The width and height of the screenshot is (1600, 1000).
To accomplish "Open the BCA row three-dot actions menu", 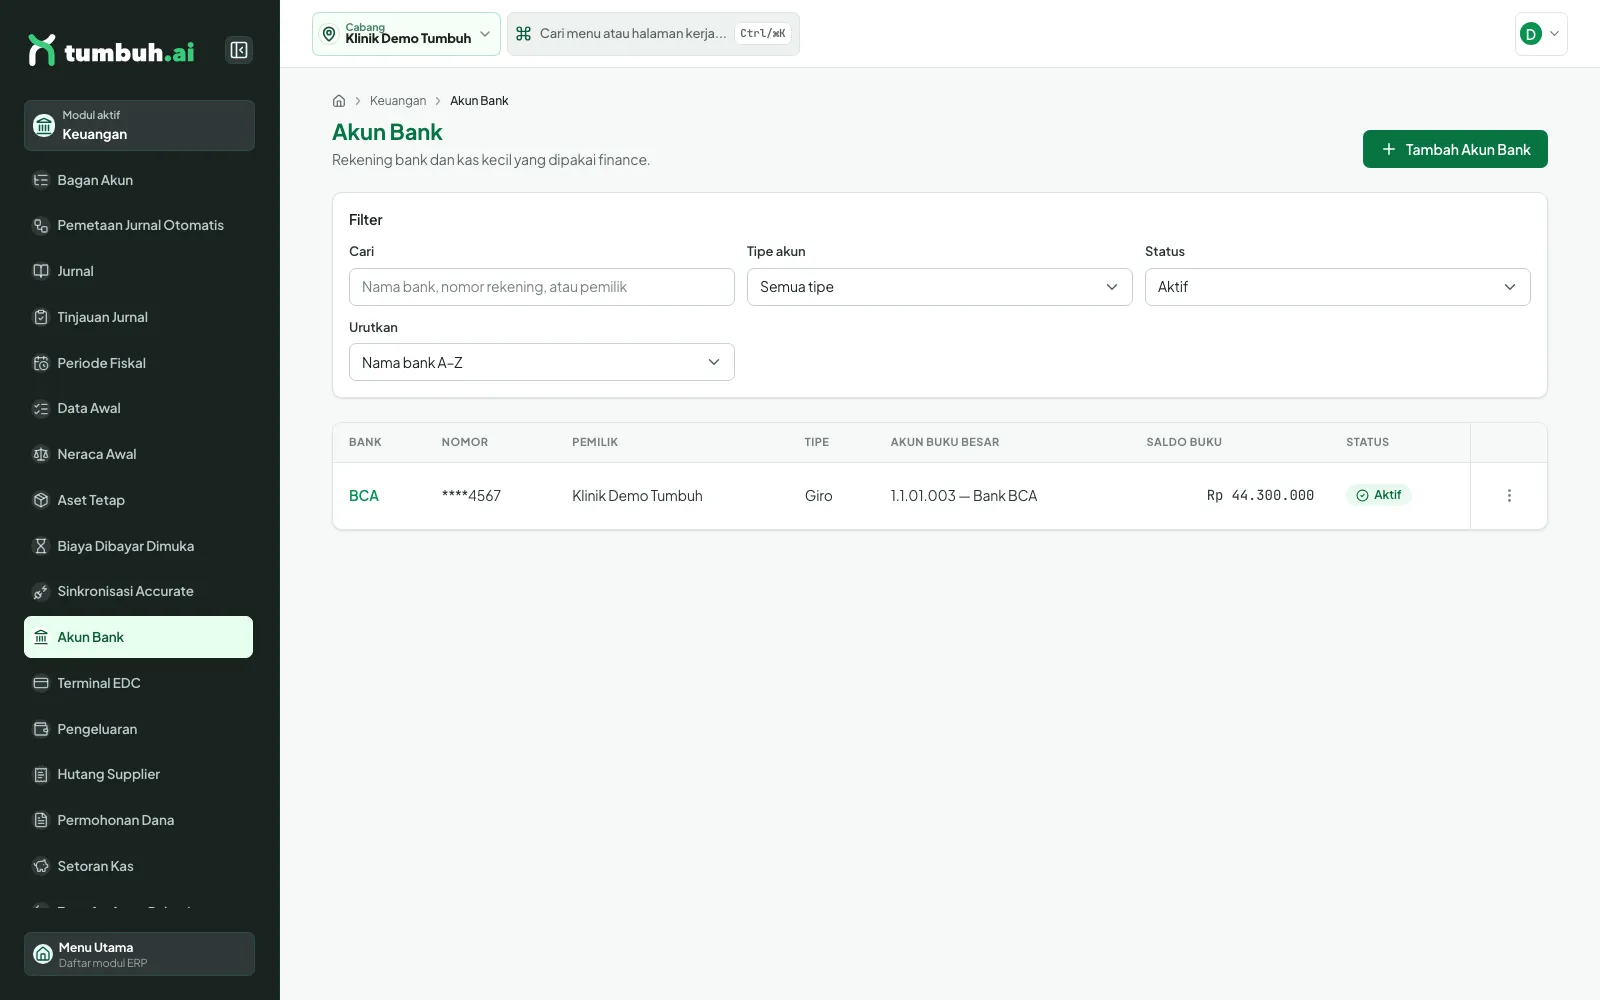I will pyautogui.click(x=1509, y=496).
